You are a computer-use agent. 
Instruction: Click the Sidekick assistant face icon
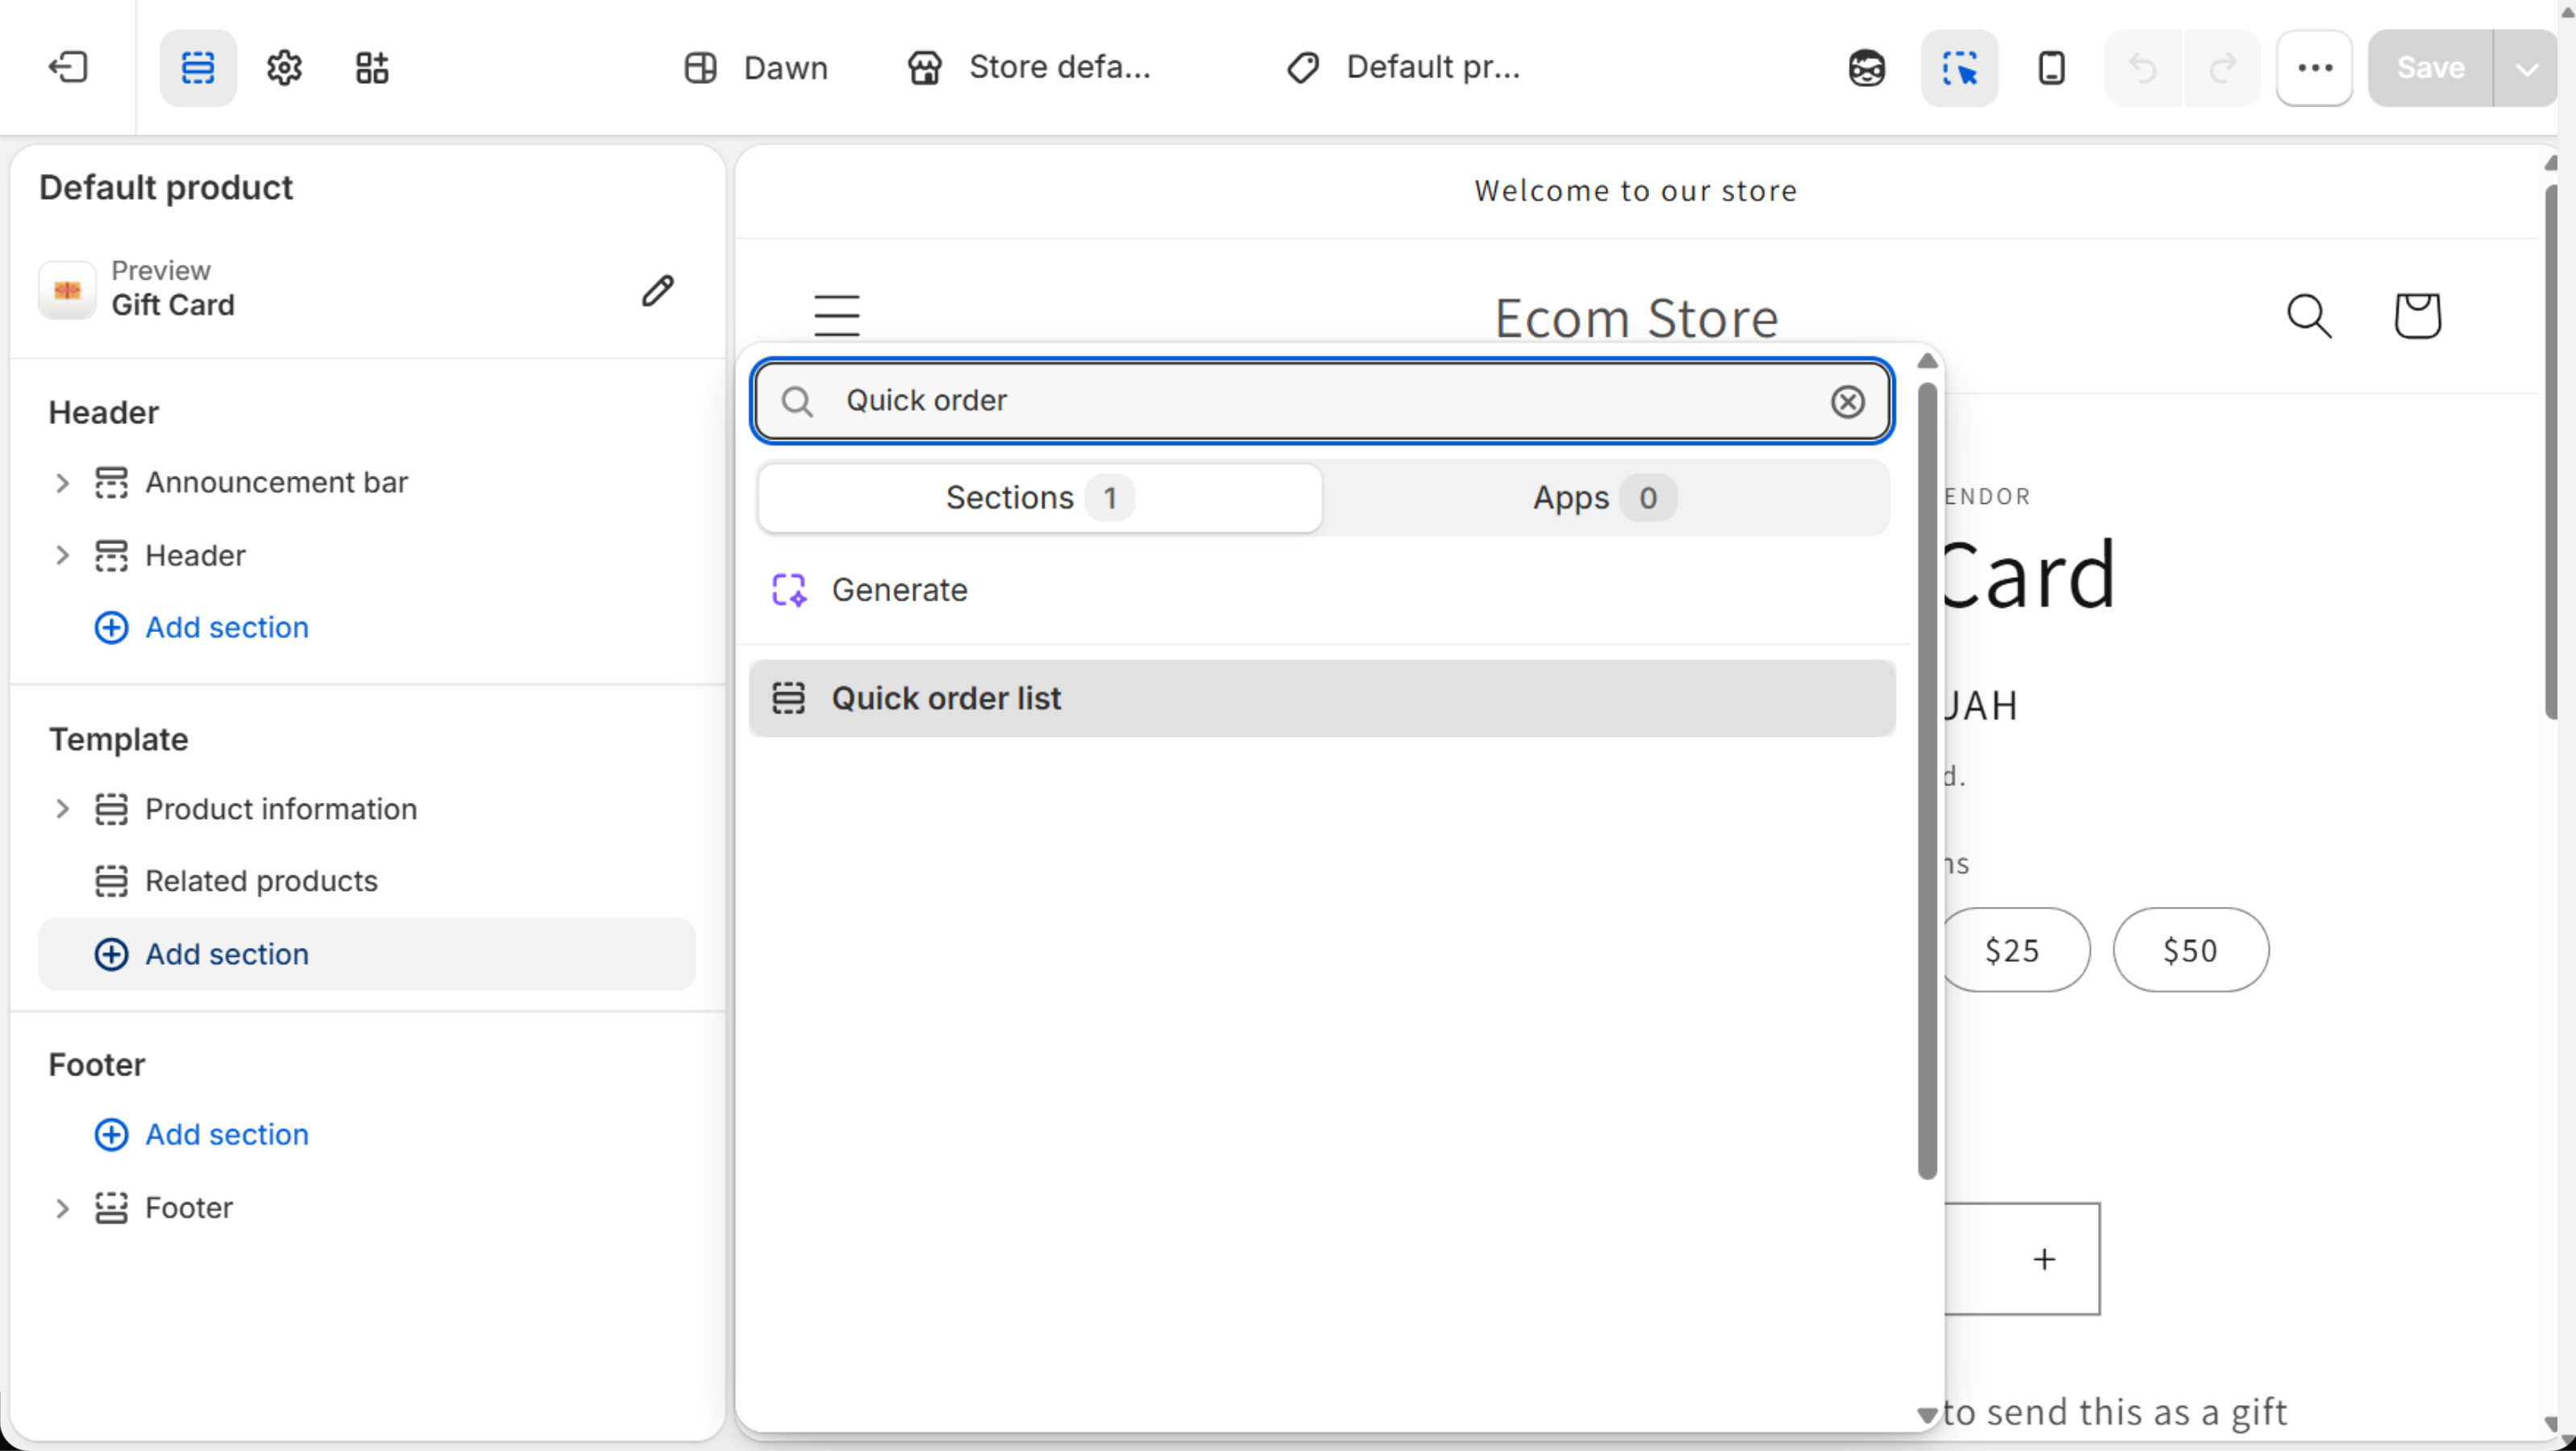(1866, 67)
